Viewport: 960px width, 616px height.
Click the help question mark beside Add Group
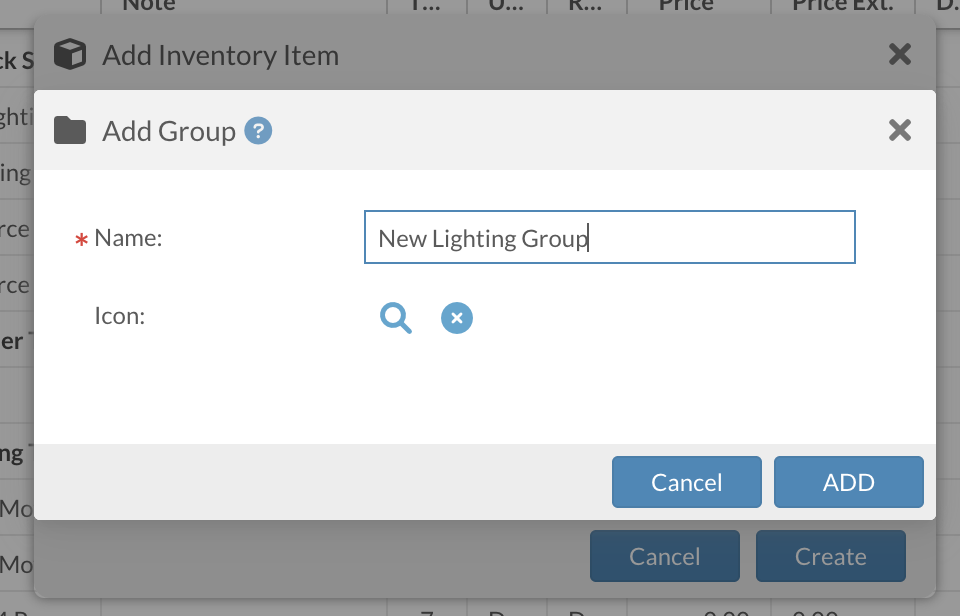(x=259, y=131)
